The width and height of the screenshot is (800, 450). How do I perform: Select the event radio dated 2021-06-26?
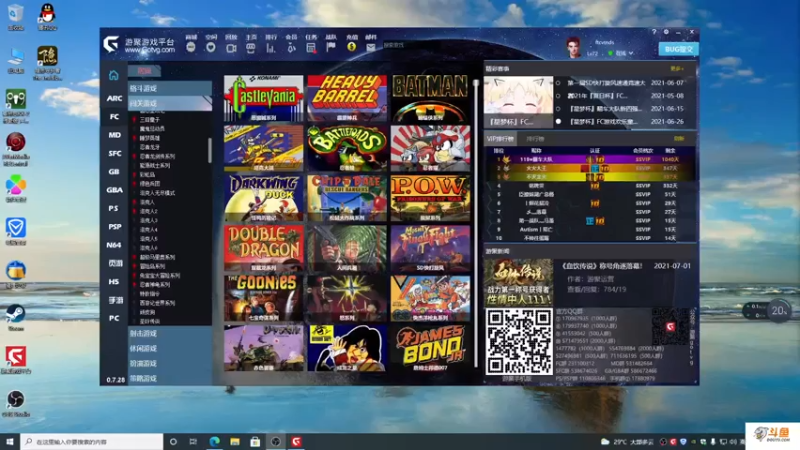click(x=558, y=121)
